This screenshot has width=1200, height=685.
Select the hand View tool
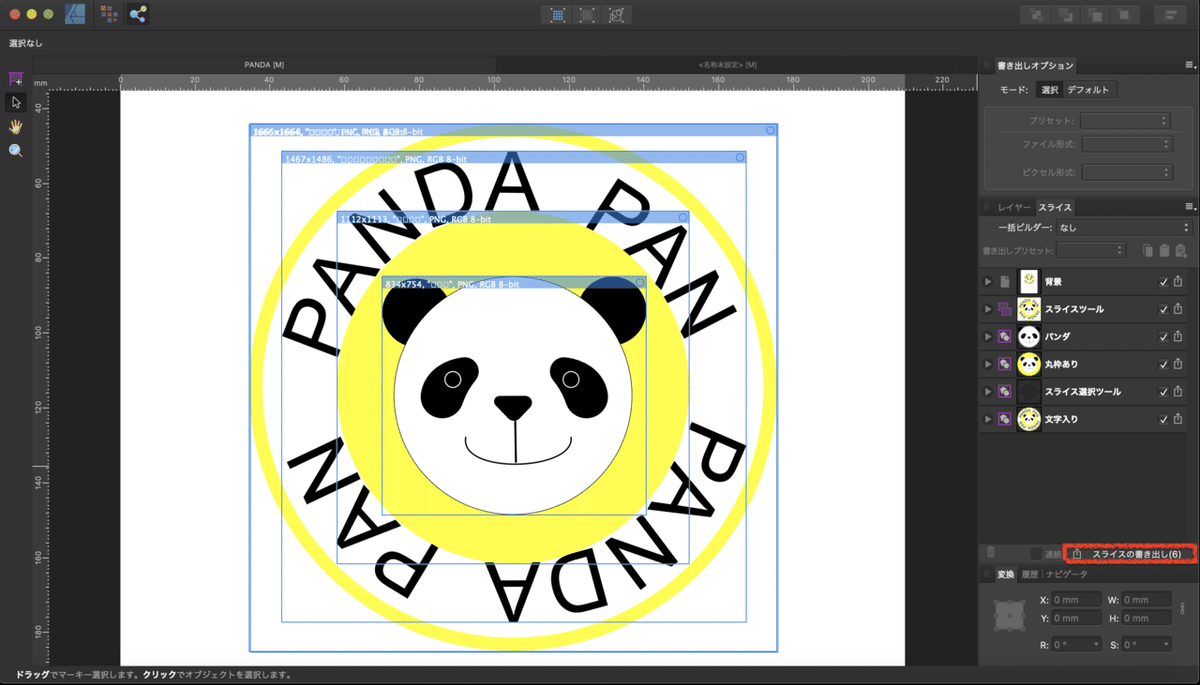(15, 127)
